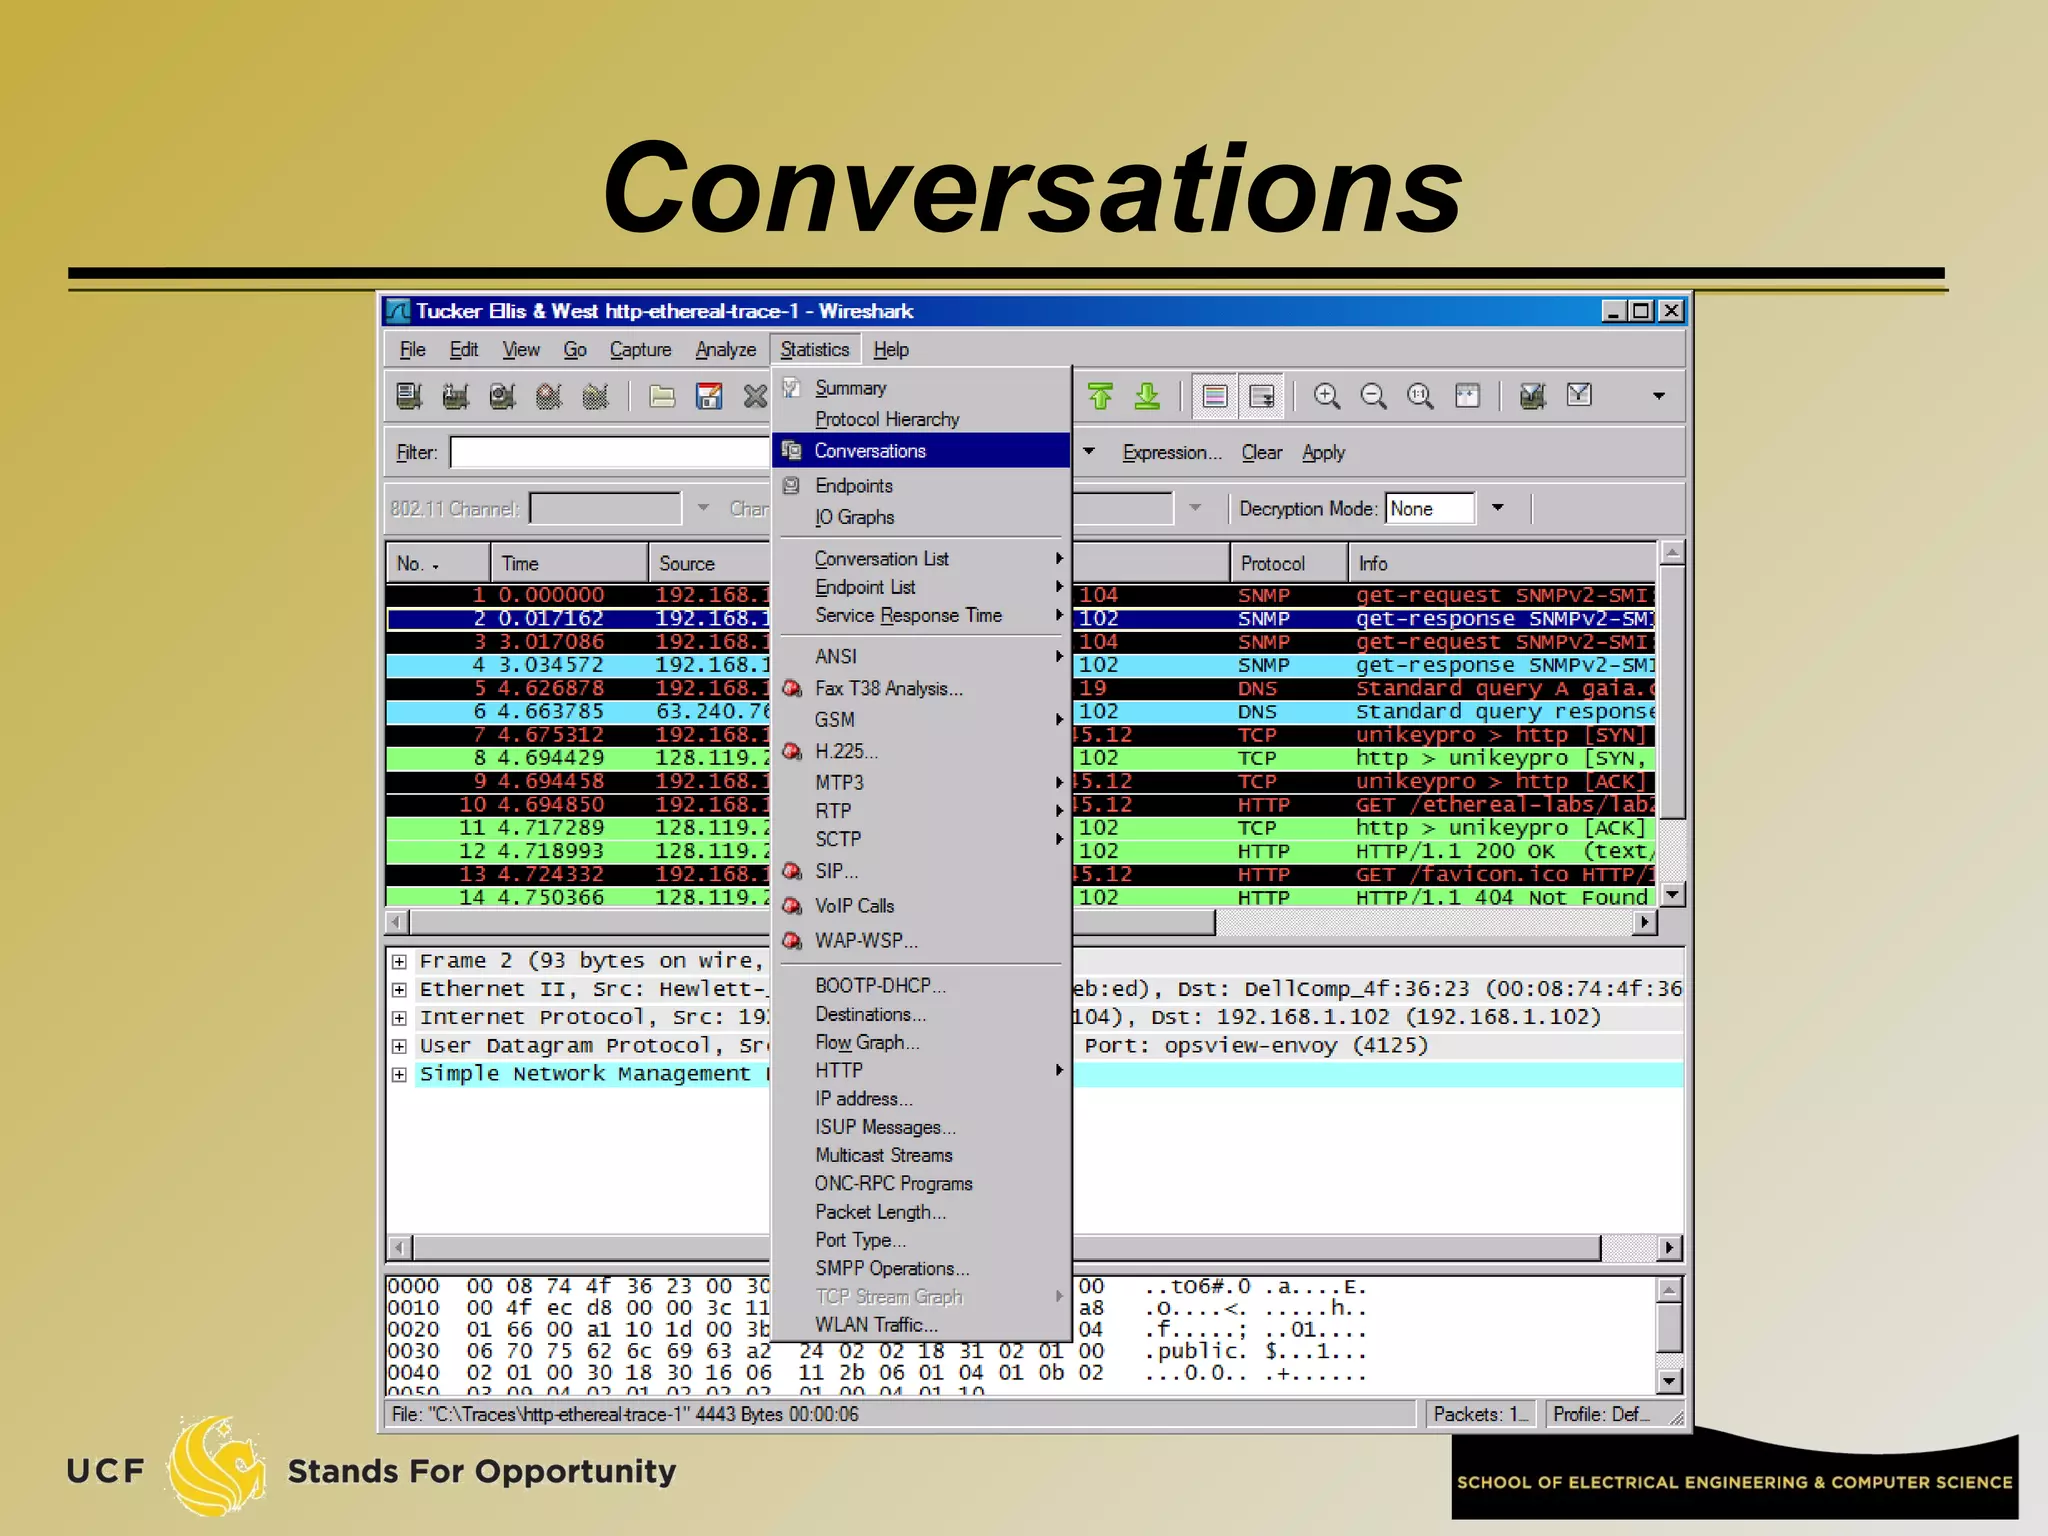Open IO Graphs from the menu
The image size is (2048, 1536).
click(854, 518)
